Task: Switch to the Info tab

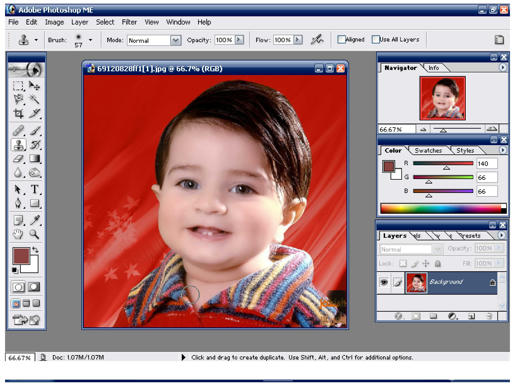Action: pyautogui.click(x=433, y=68)
